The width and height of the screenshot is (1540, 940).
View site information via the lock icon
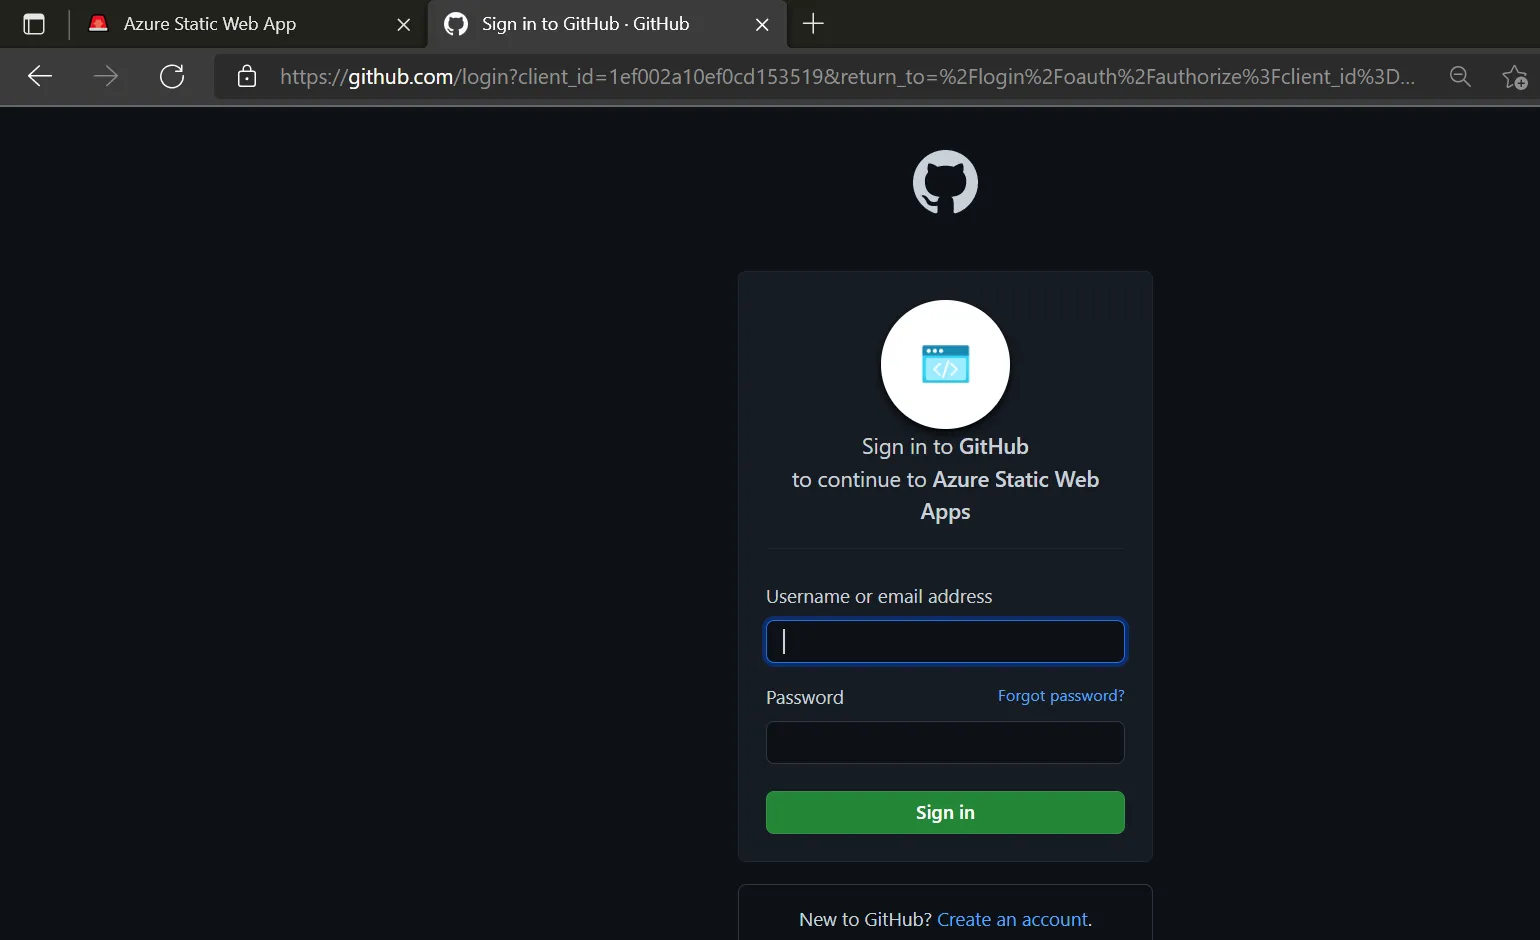pyautogui.click(x=247, y=77)
